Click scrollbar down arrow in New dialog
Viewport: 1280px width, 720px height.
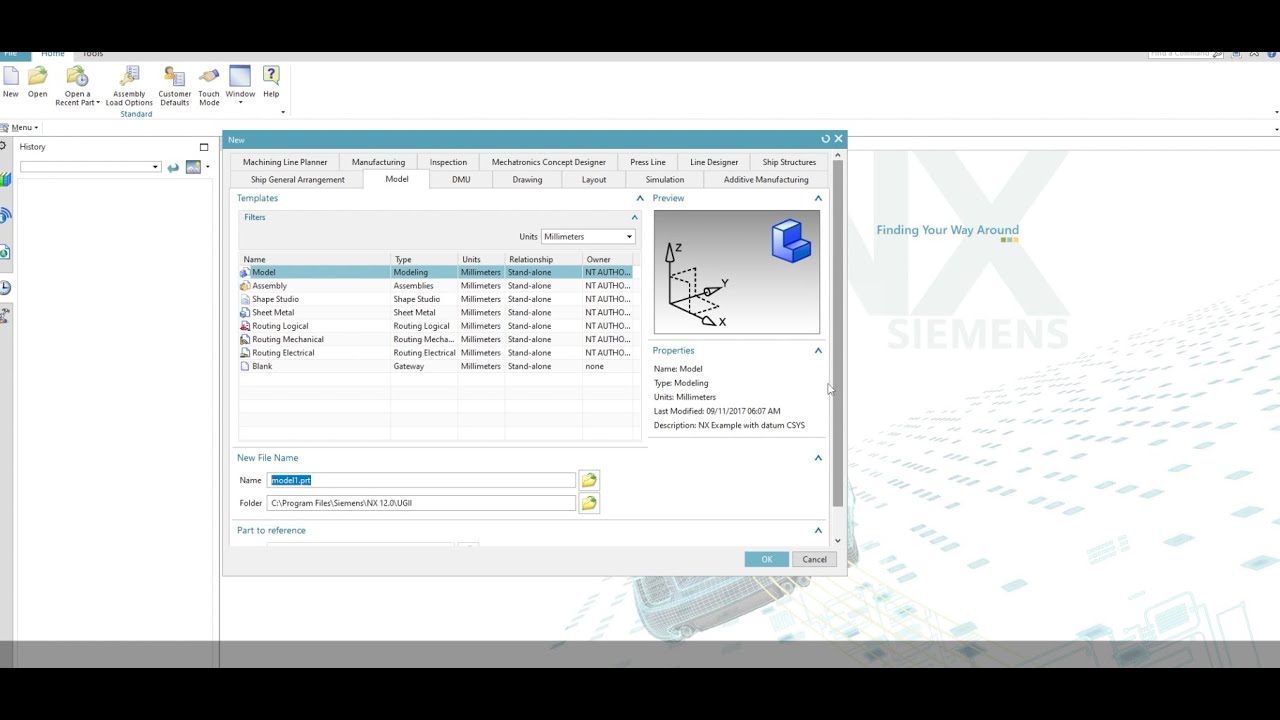click(x=838, y=541)
